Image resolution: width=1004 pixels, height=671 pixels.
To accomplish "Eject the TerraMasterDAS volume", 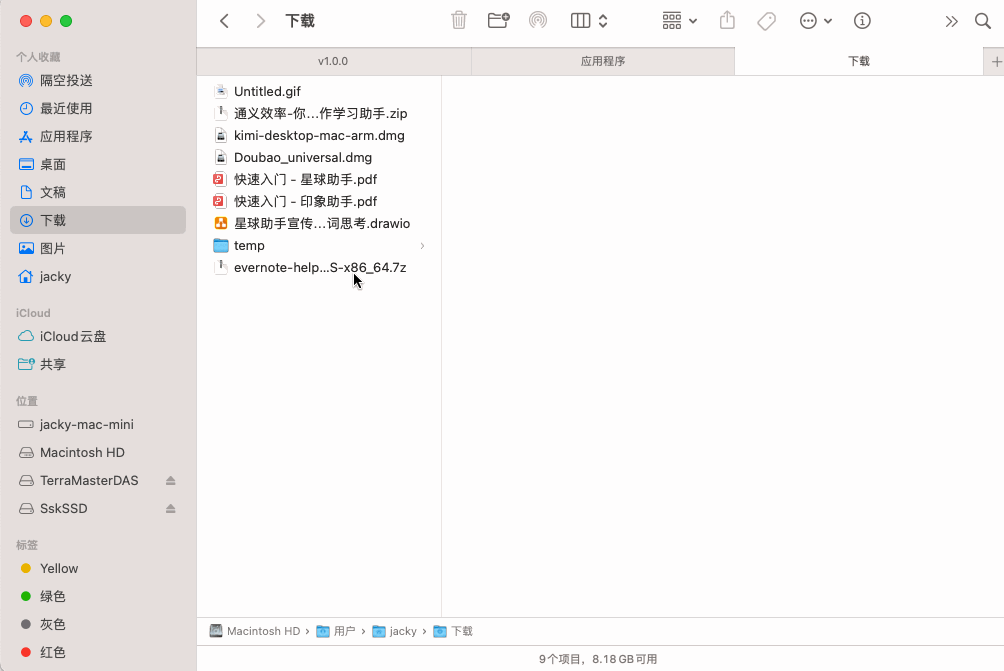I will pyautogui.click(x=171, y=481).
